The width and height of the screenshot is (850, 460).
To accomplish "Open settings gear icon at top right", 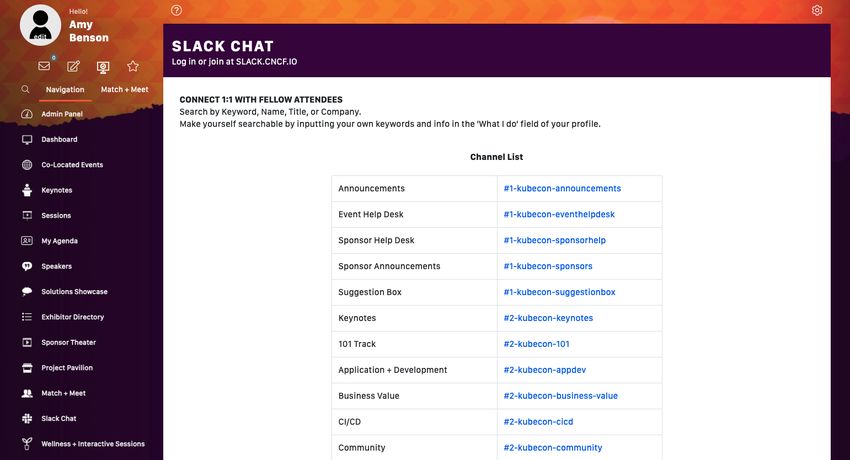I will (817, 10).
